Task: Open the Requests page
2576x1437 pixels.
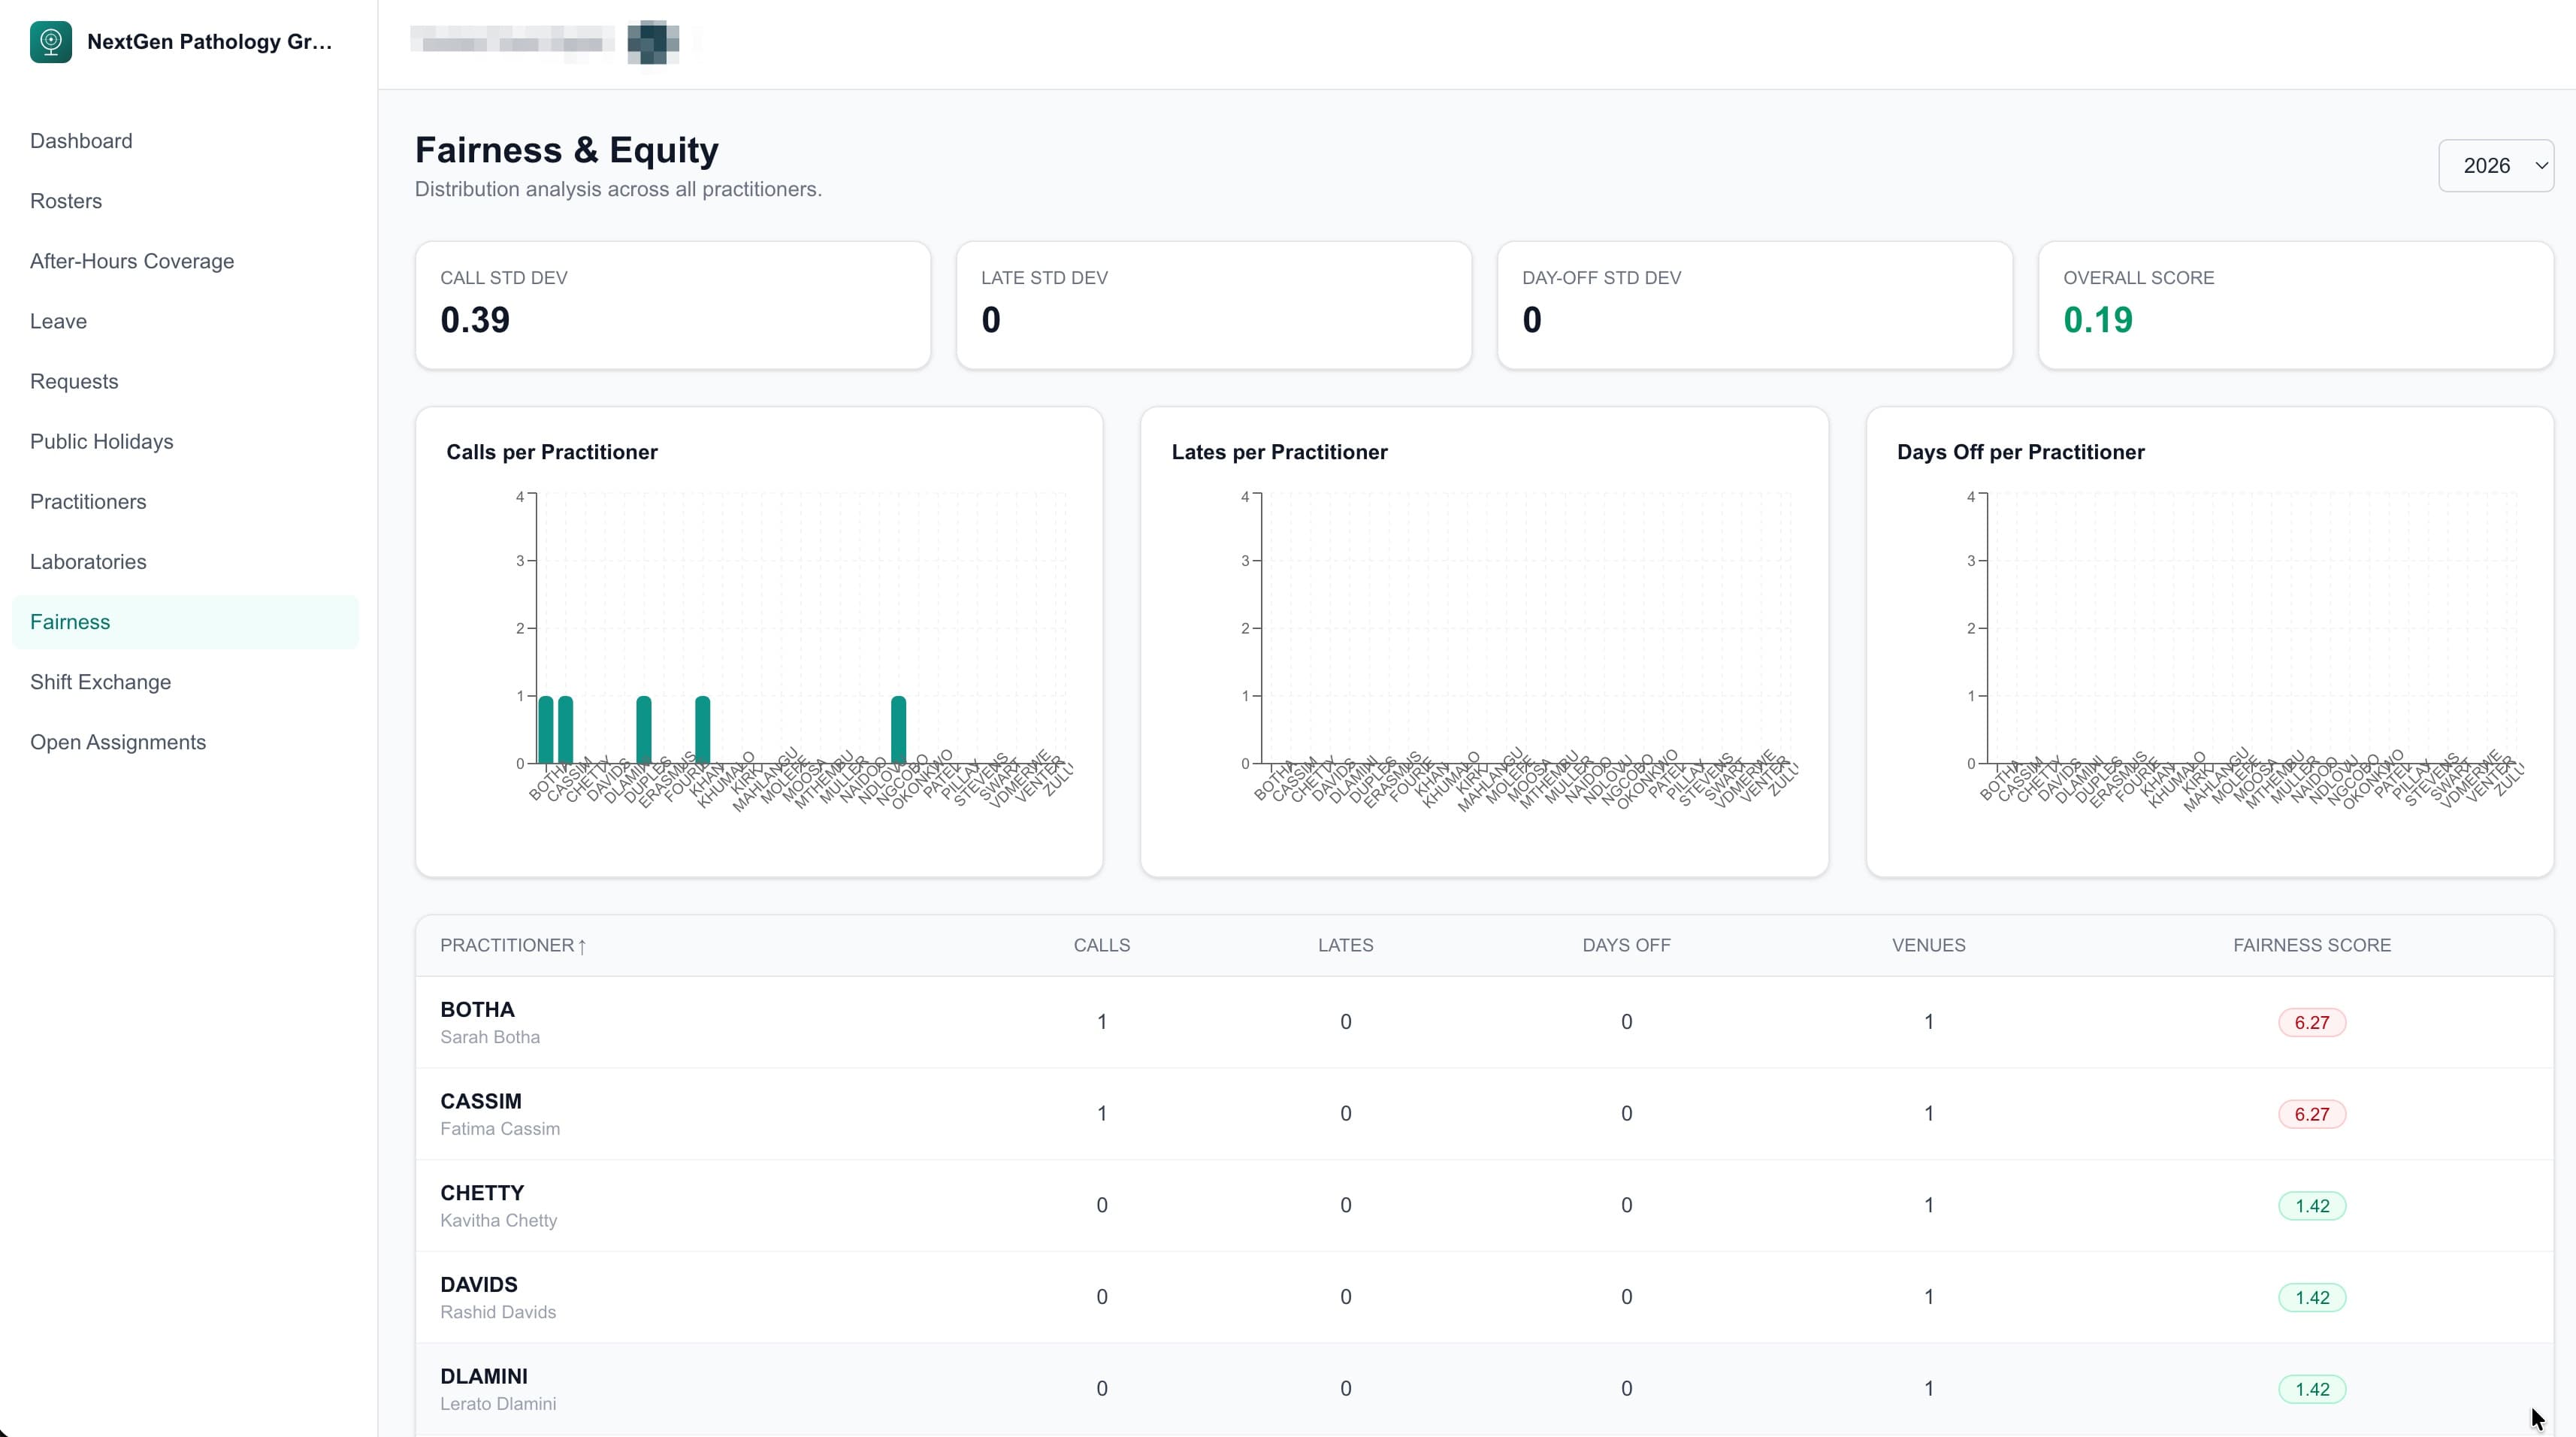Action: tap(73, 381)
